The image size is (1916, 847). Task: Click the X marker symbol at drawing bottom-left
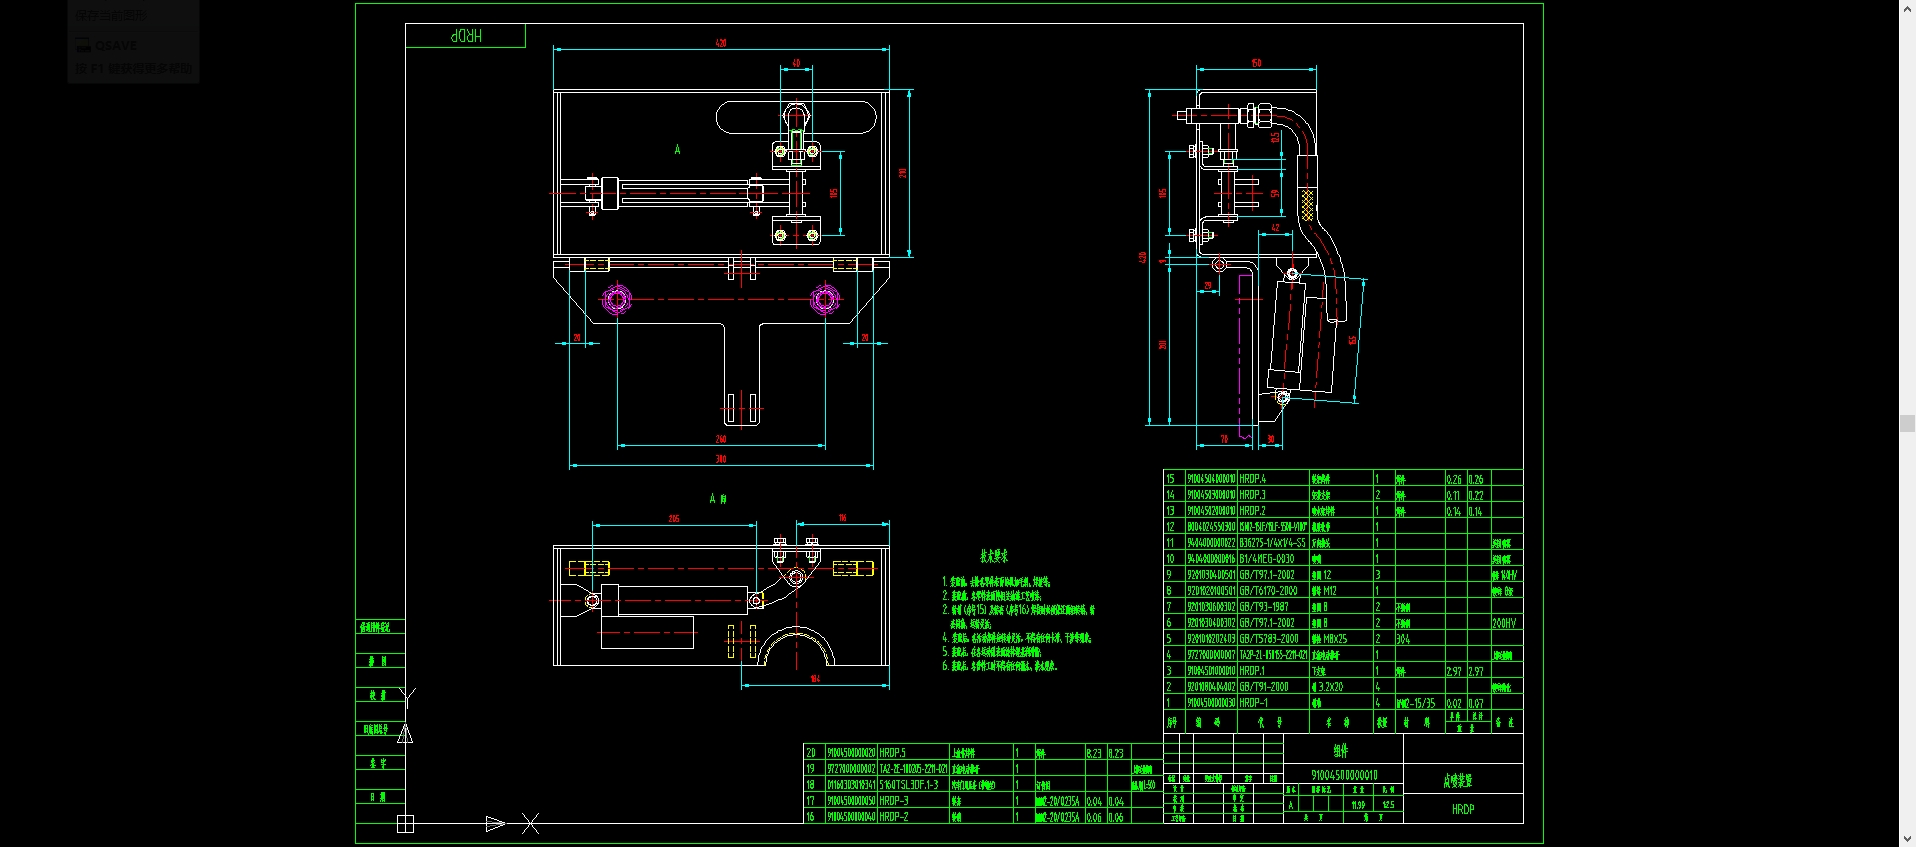click(x=530, y=824)
